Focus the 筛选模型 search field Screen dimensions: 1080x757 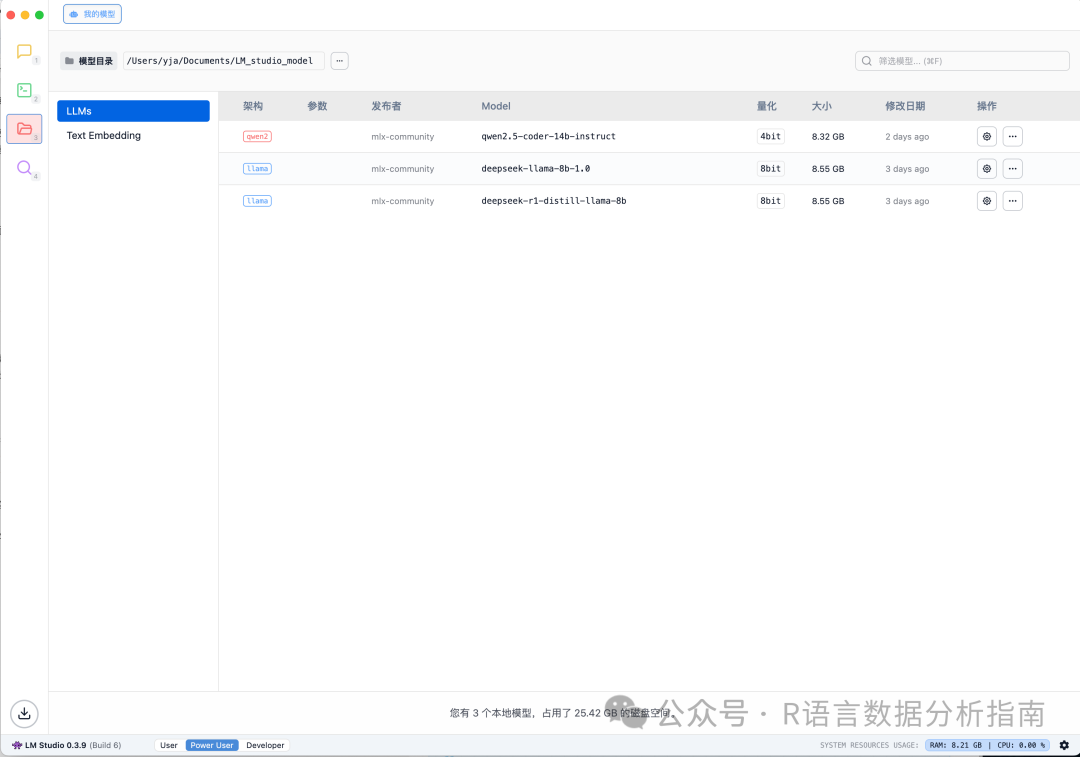pos(962,61)
